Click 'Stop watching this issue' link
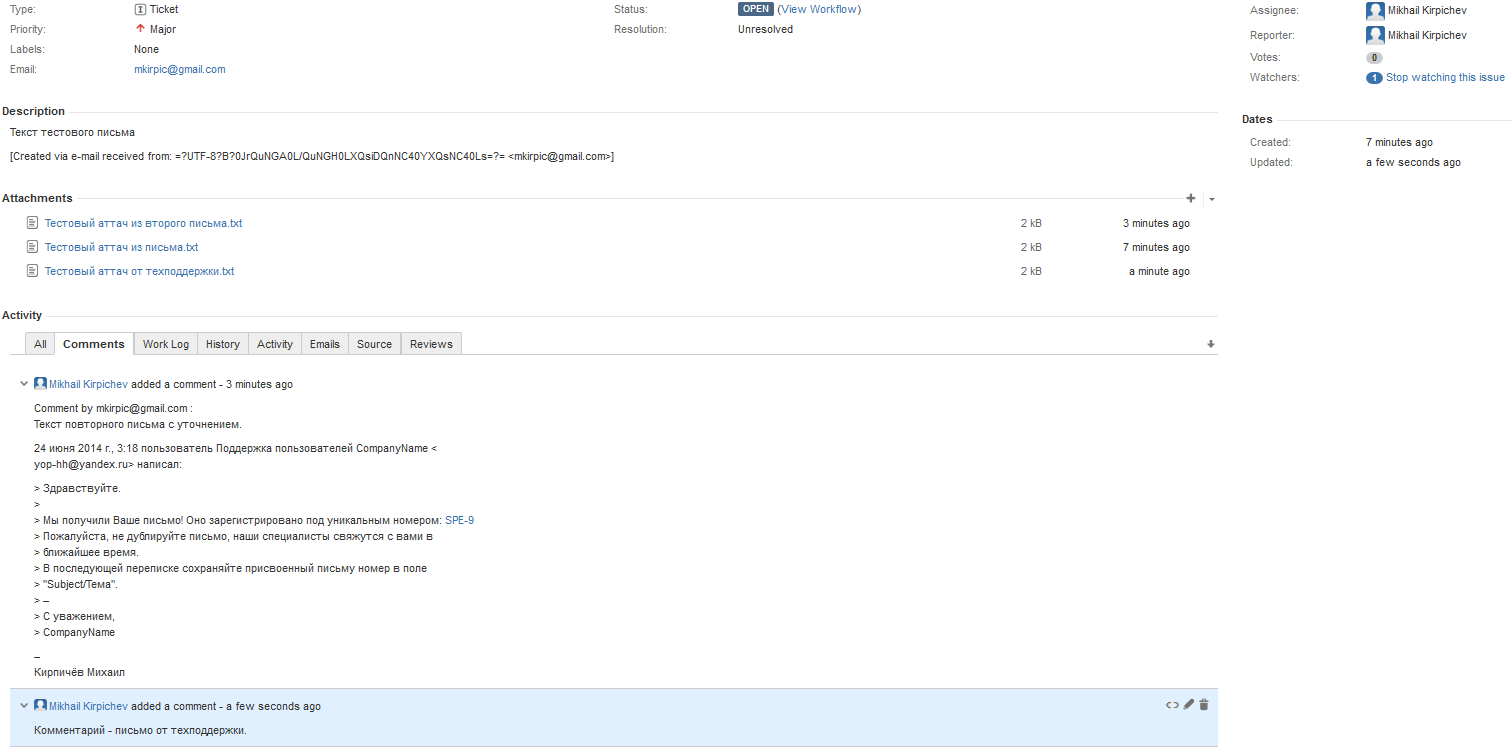The image size is (1512, 756). [x=1445, y=77]
